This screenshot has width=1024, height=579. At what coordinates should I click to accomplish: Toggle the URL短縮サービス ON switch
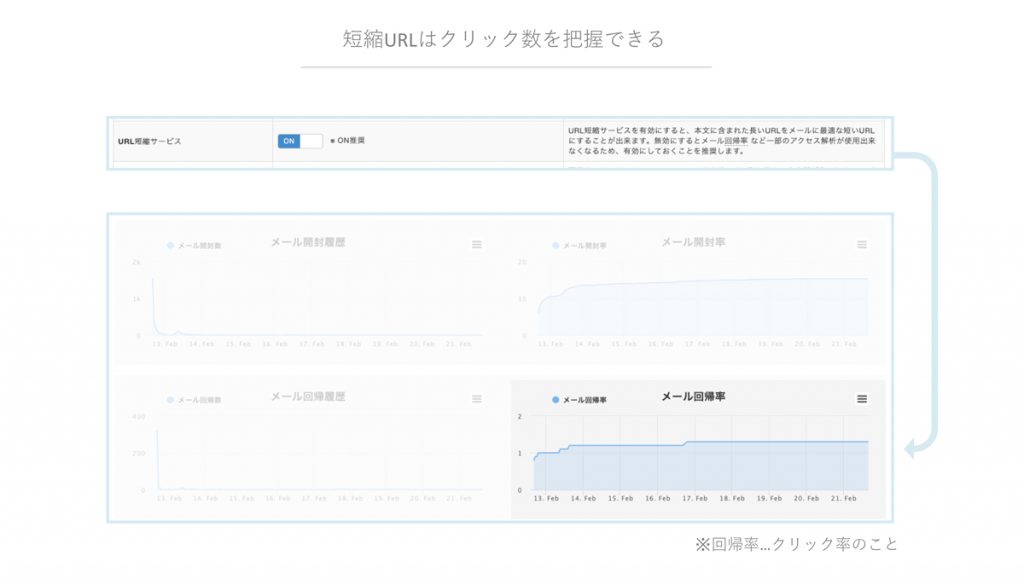[x=300, y=141]
